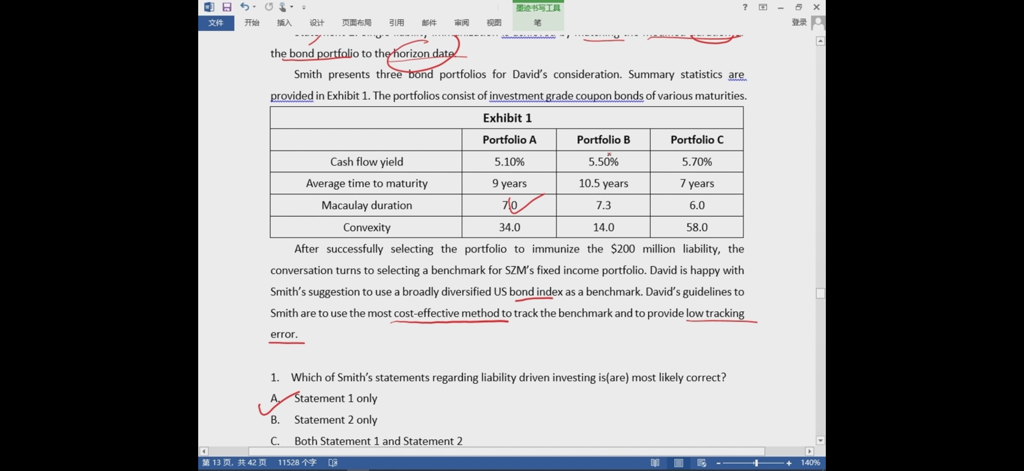Click the '7.3' Macaulay duration cell
Viewport: 1024px width, 471px height.
[603, 205]
